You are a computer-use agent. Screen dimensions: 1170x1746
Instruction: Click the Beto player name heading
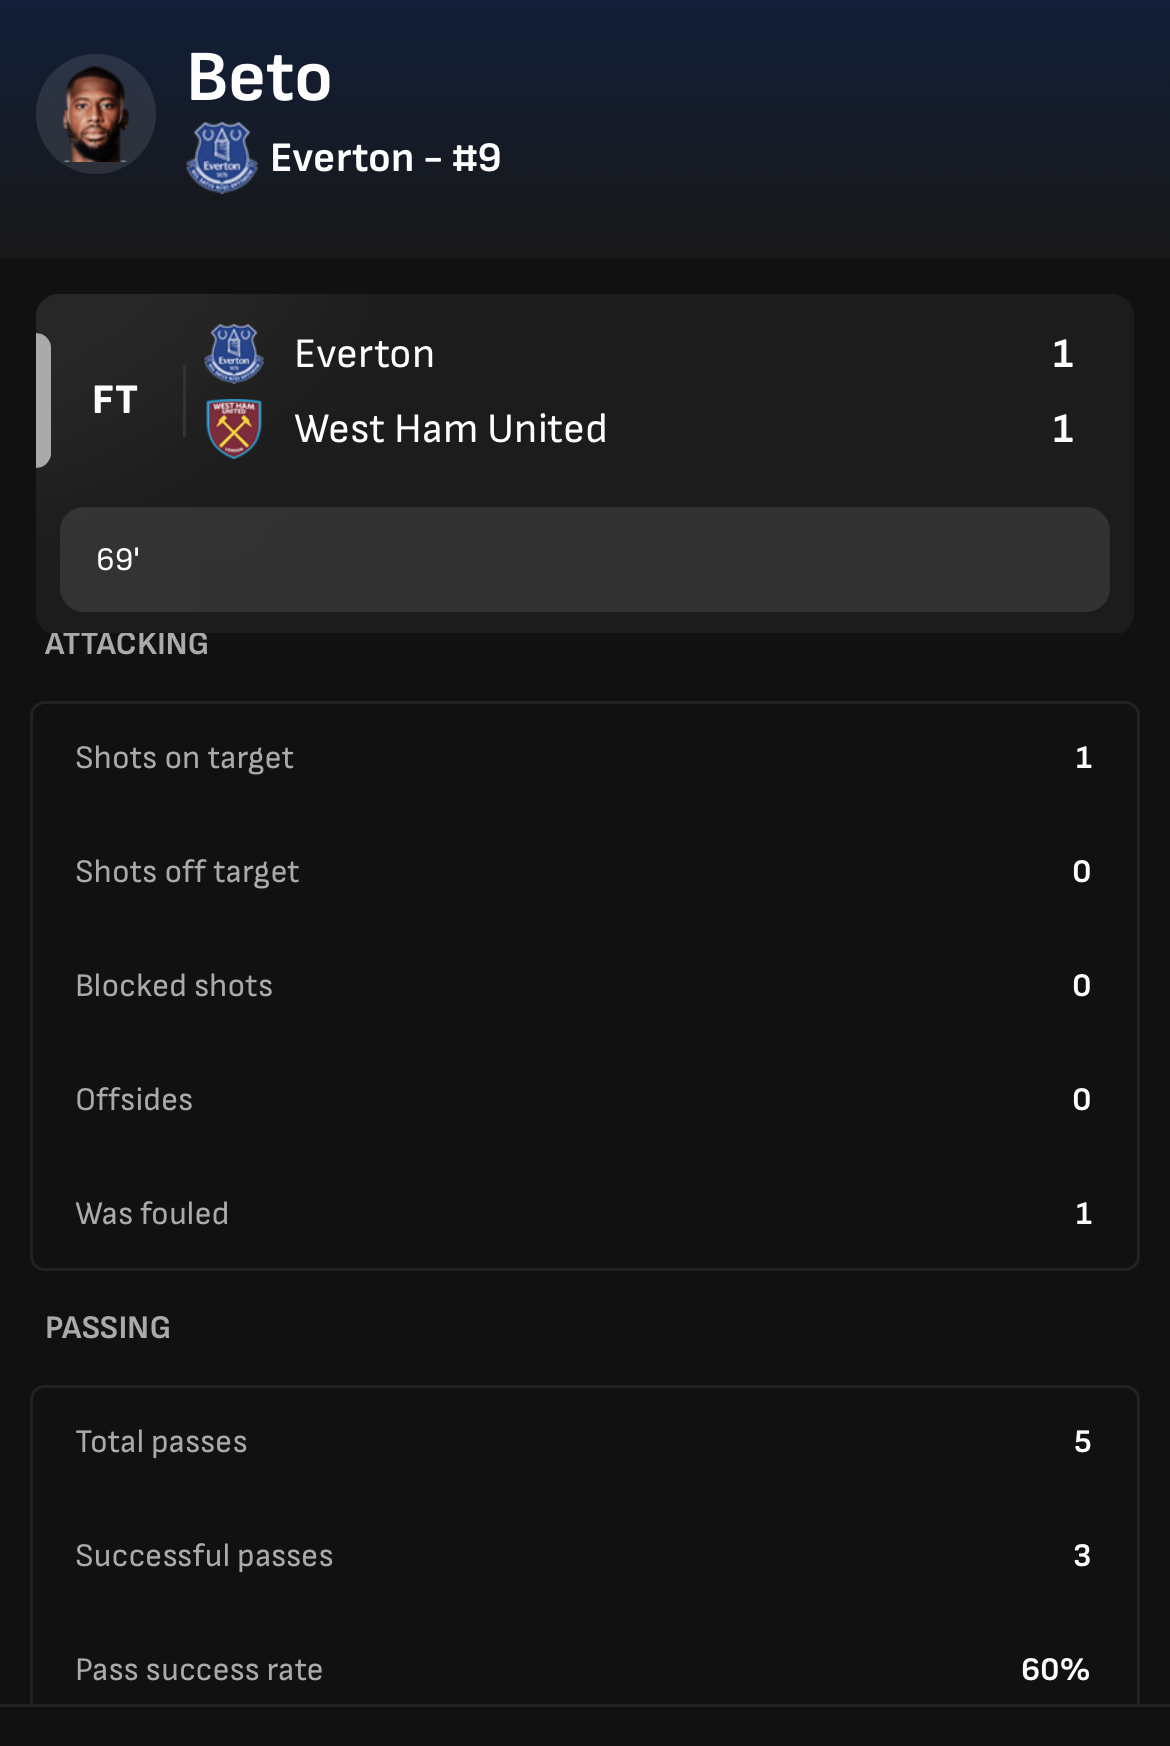click(259, 78)
